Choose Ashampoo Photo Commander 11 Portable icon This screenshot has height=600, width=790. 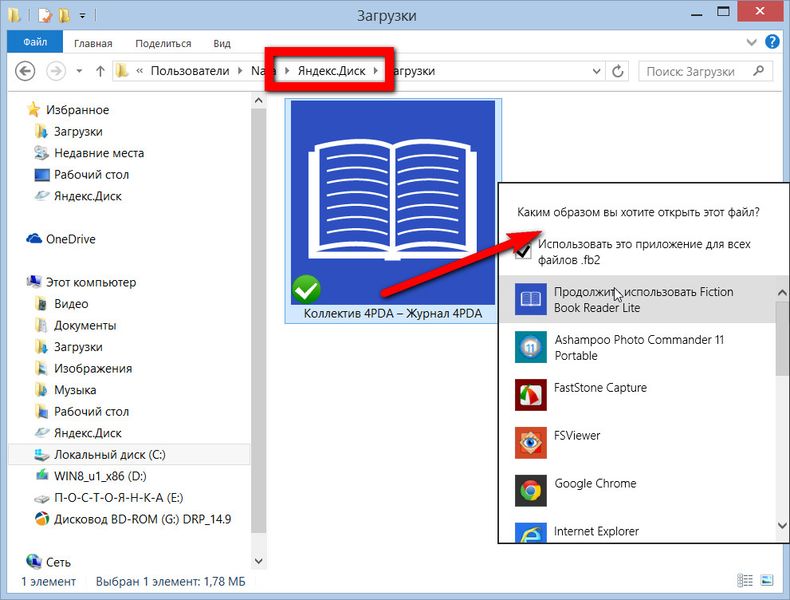(531, 347)
